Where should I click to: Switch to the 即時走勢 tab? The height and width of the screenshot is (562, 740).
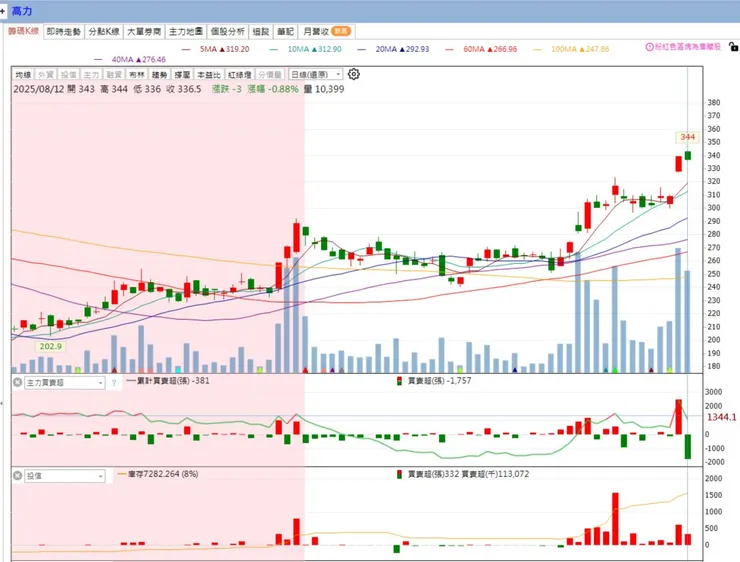[64, 32]
